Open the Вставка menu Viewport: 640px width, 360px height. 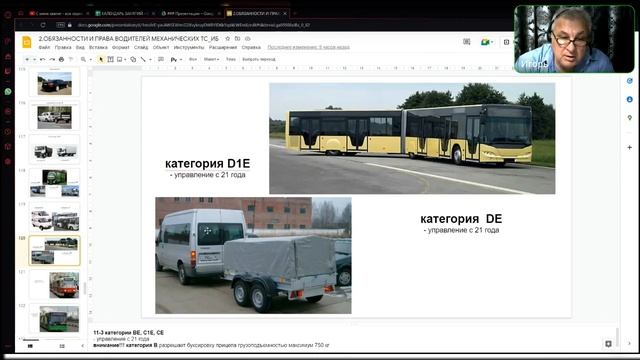98,47
